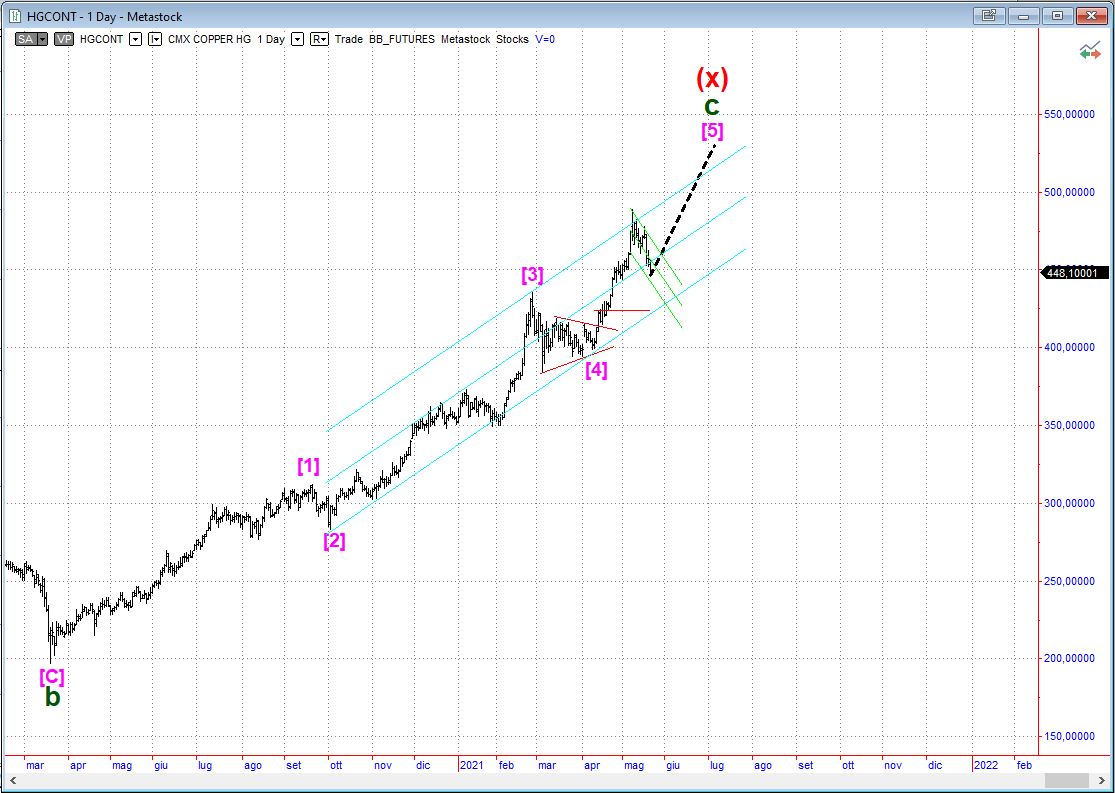The image size is (1115, 793).
Task: Select the green b wave label
Action: [x=53, y=698]
